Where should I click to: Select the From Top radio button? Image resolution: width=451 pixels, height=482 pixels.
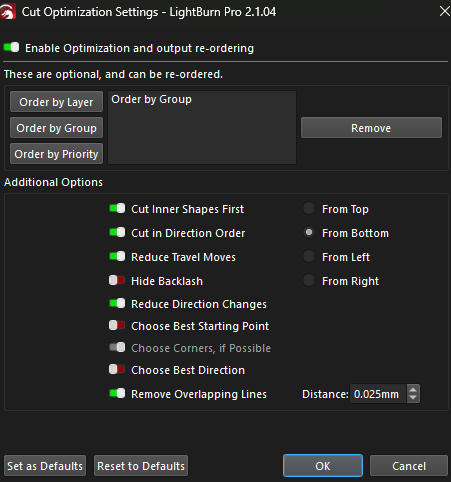pyautogui.click(x=309, y=208)
